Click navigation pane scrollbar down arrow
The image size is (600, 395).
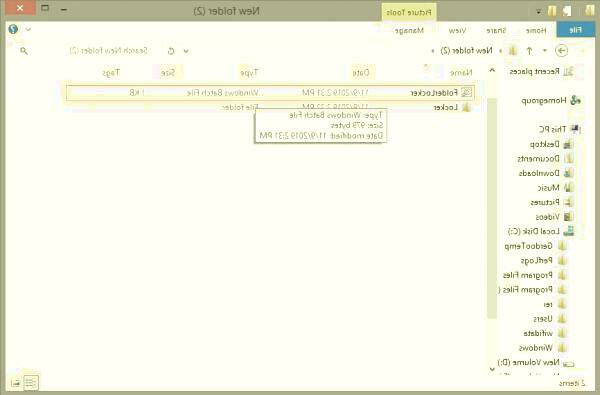492,369
